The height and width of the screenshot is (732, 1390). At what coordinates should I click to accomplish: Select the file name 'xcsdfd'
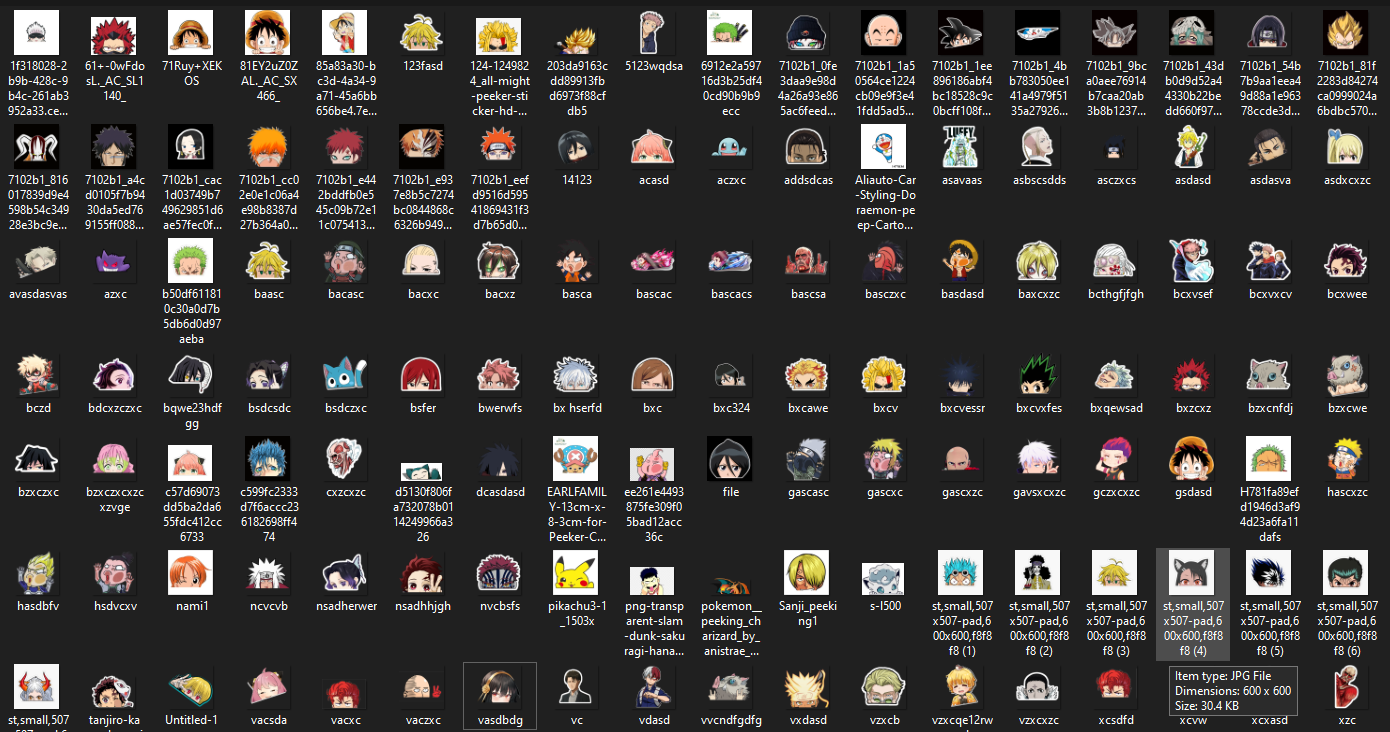(x=1116, y=720)
